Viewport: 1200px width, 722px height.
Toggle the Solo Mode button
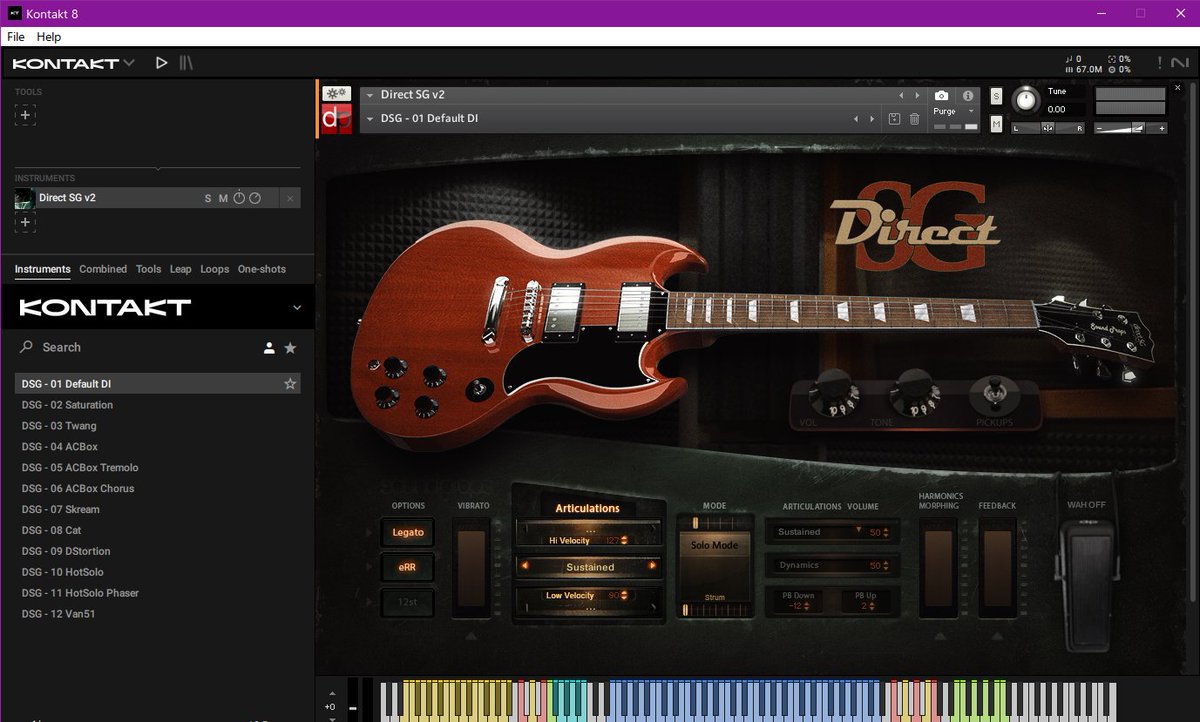[x=714, y=545]
